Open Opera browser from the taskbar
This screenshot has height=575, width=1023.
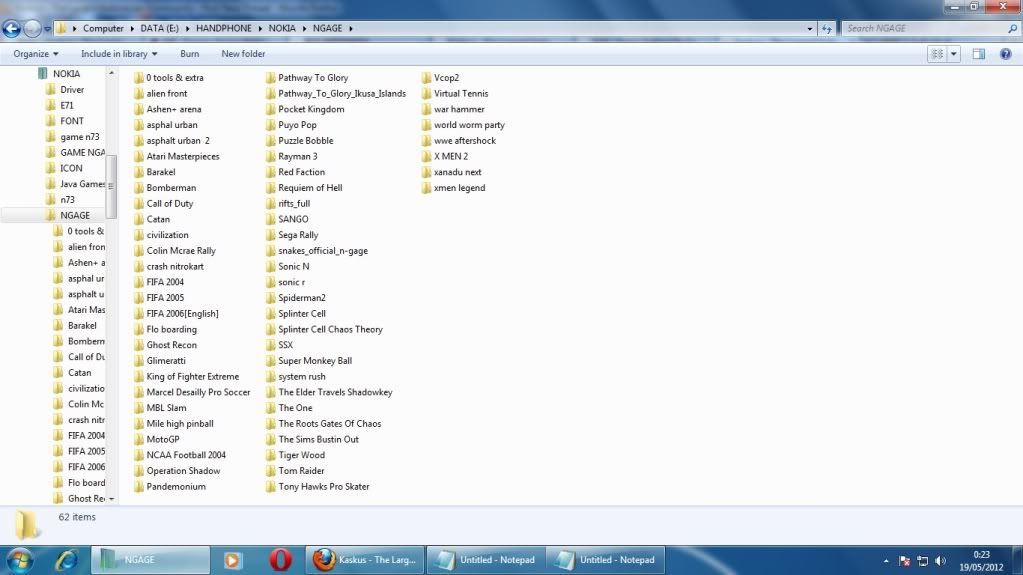pos(281,560)
